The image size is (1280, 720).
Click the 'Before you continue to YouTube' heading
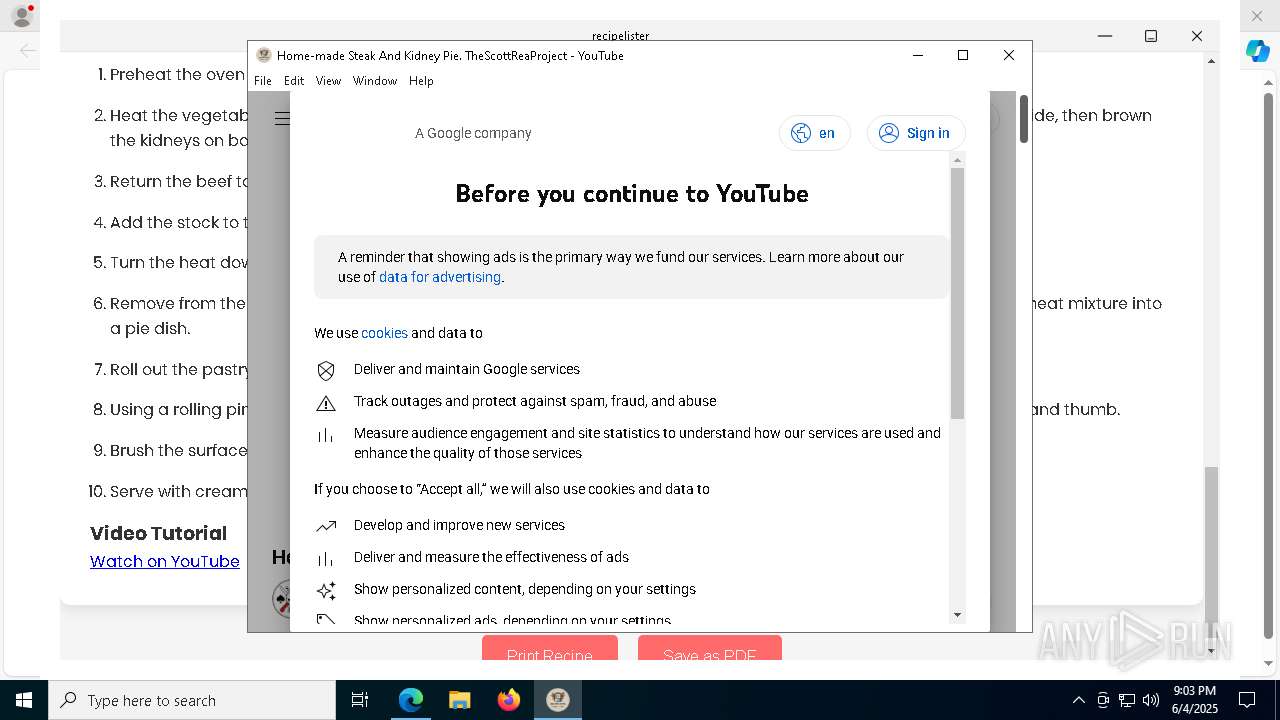pos(632,193)
